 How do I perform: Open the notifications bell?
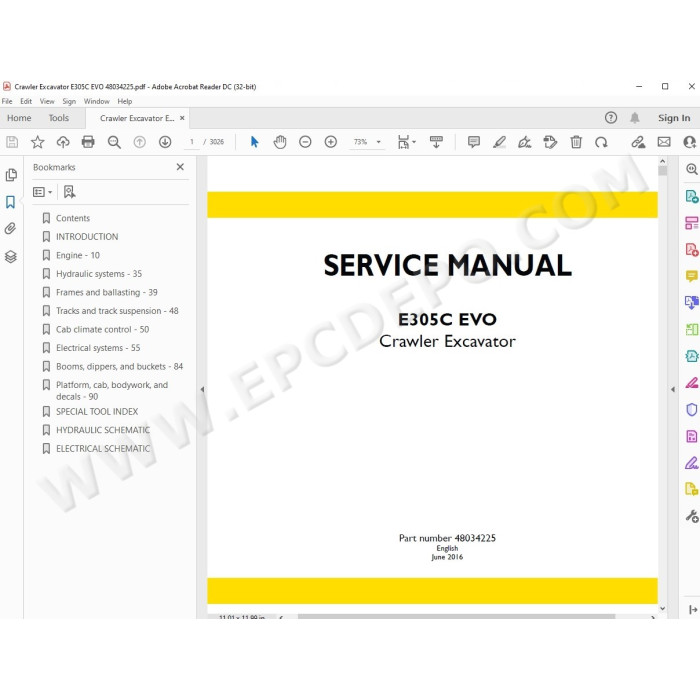click(634, 118)
